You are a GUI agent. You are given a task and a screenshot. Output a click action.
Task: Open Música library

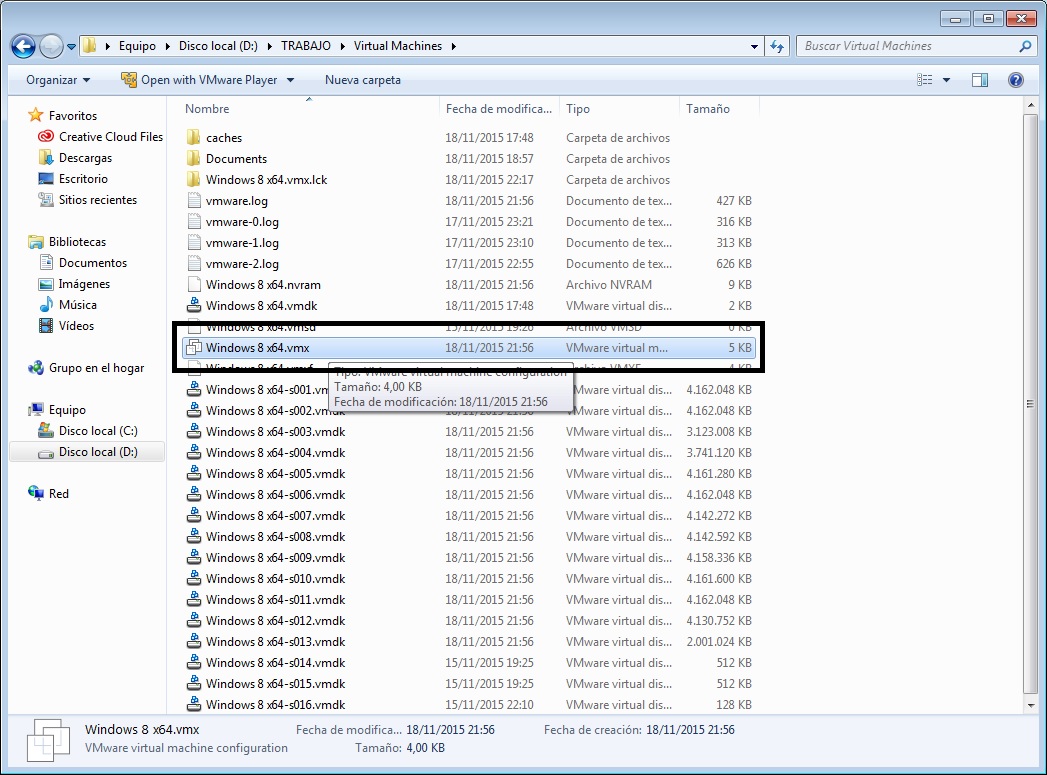pos(68,305)
